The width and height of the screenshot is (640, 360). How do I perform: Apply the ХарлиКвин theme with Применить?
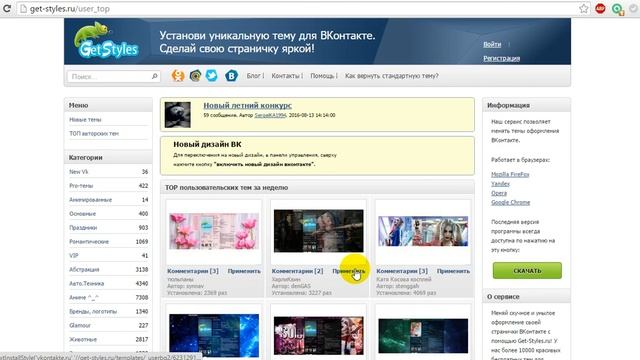tap(349, 271)
